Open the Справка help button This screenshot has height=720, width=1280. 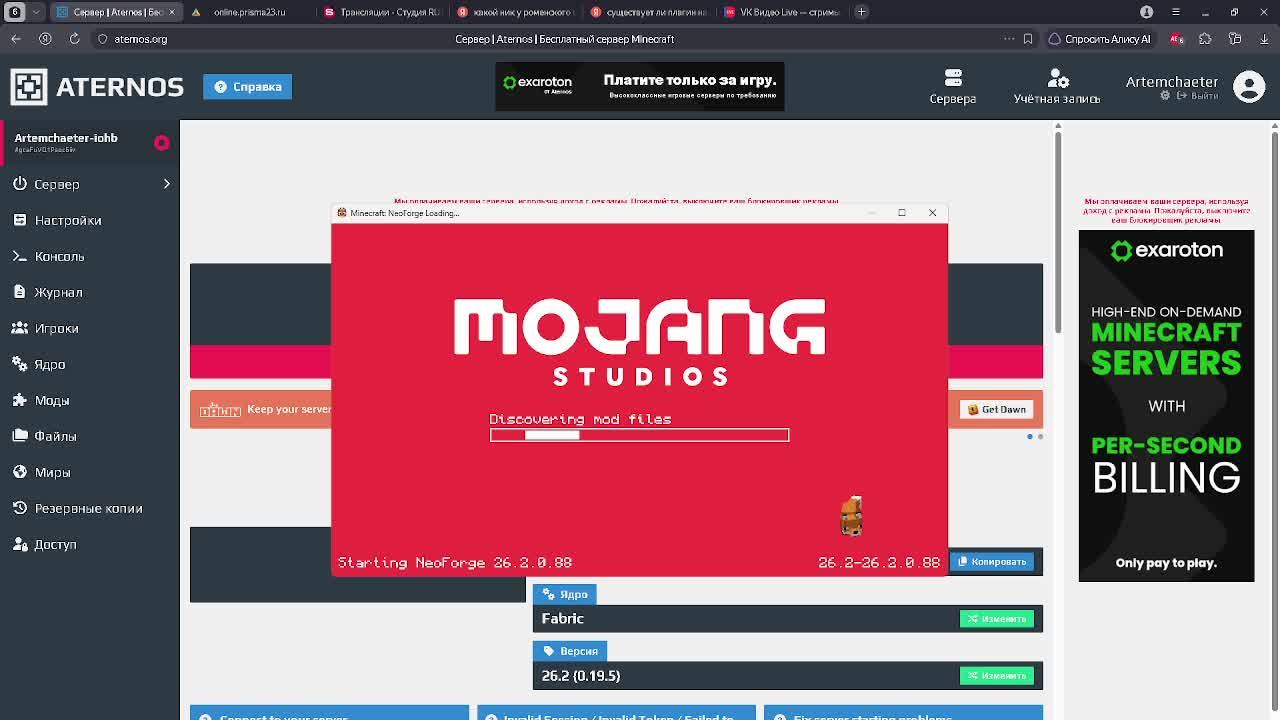pos(247,86)
